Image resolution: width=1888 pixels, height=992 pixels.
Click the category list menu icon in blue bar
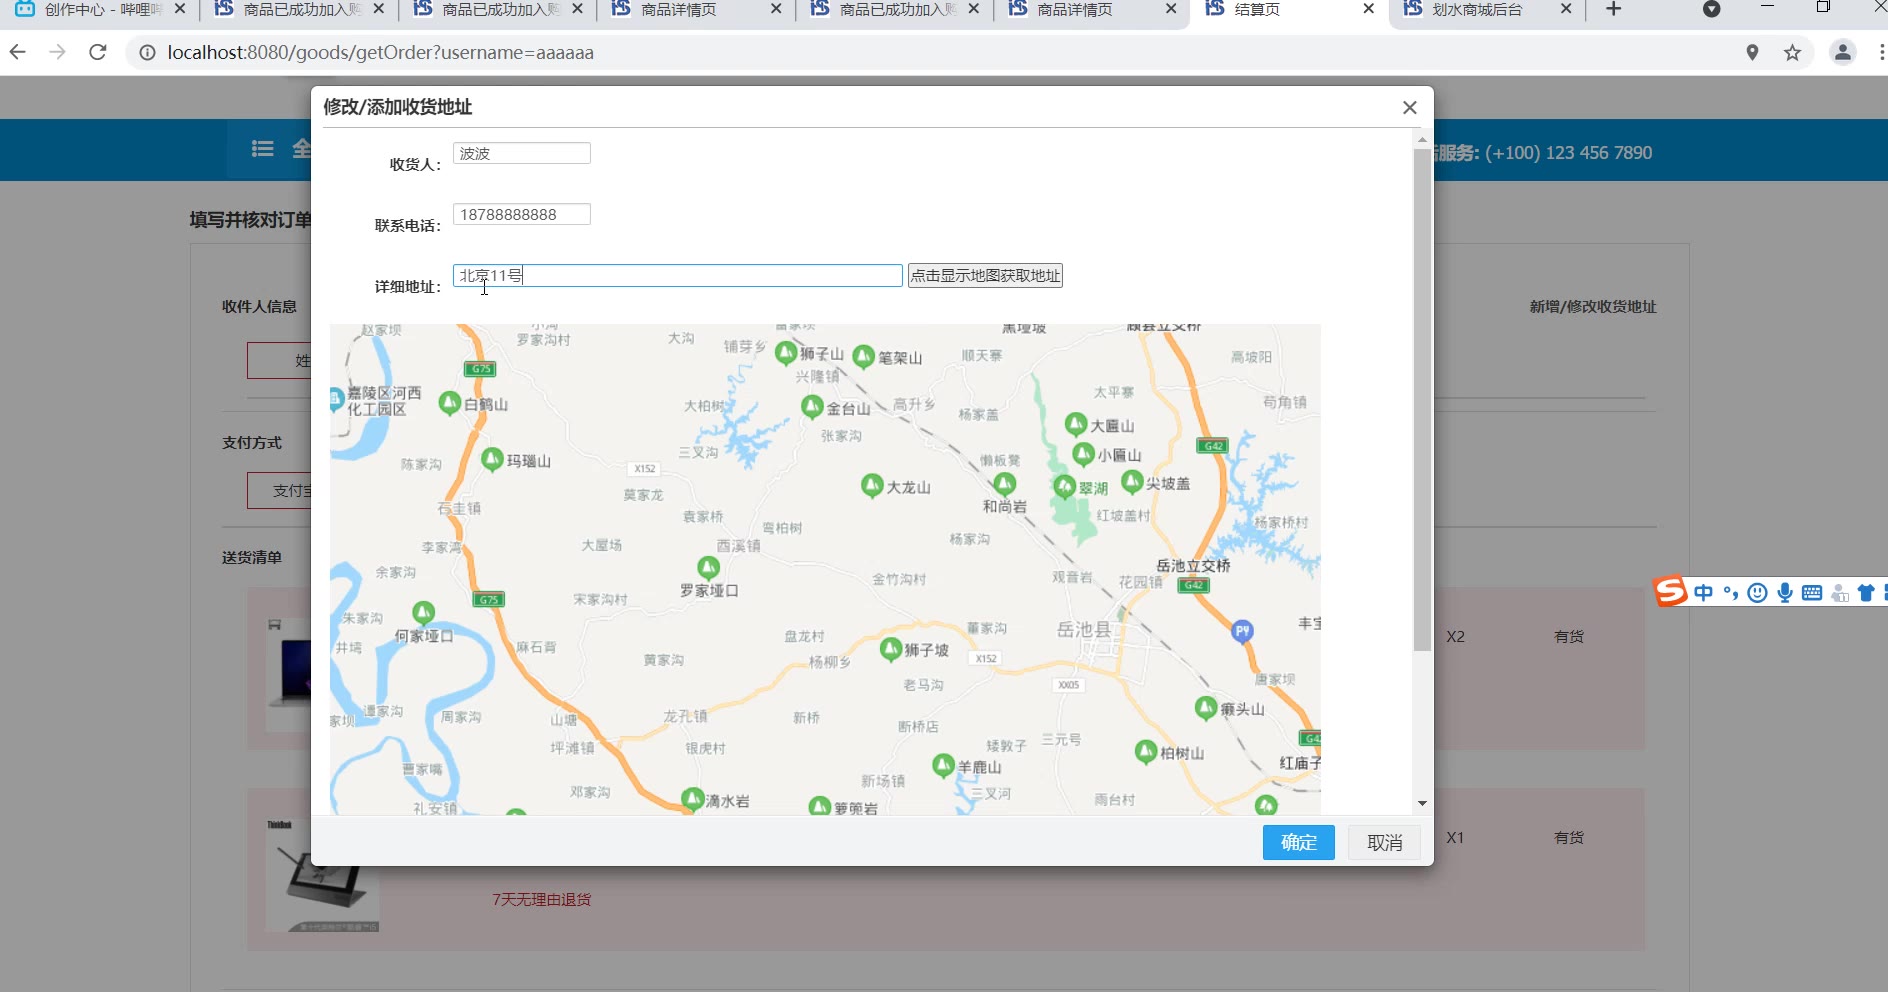[263, 149]
